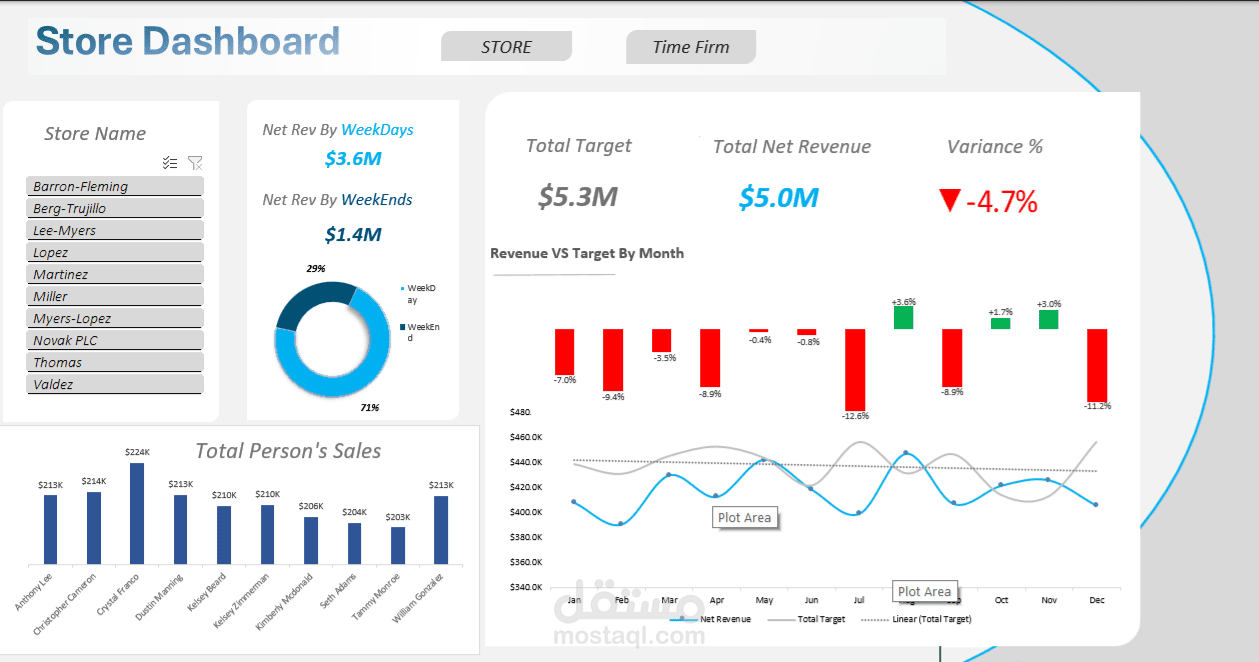Click the -4.7% variance value
Viewport: 1259px width, 662px height.
1002,203
